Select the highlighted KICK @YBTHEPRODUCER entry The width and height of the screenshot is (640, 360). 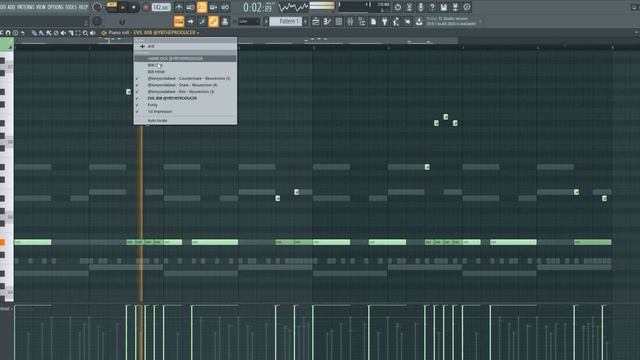point(185,58)
